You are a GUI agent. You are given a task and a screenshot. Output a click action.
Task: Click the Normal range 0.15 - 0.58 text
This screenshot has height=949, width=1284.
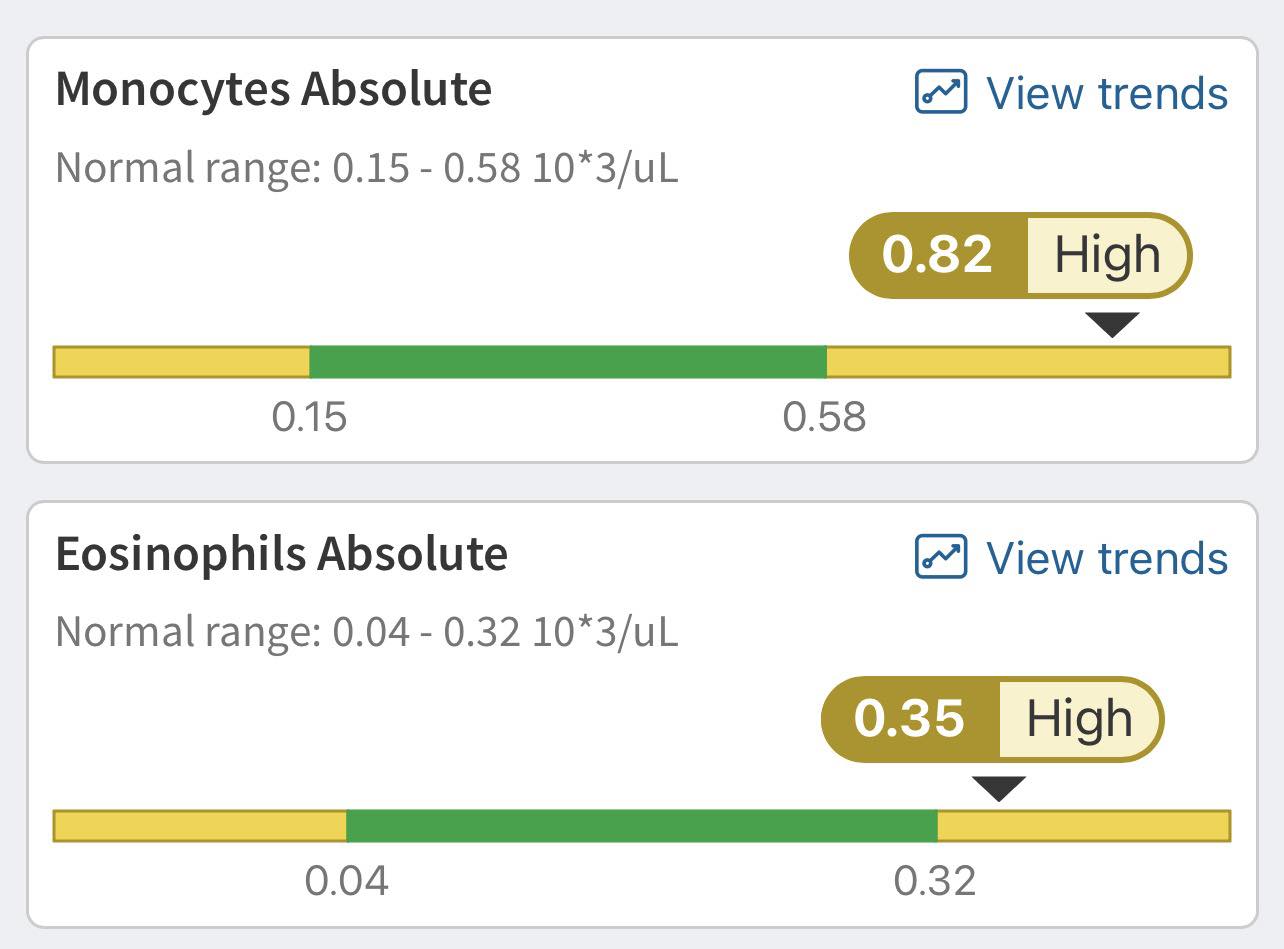tap(367, 168)
